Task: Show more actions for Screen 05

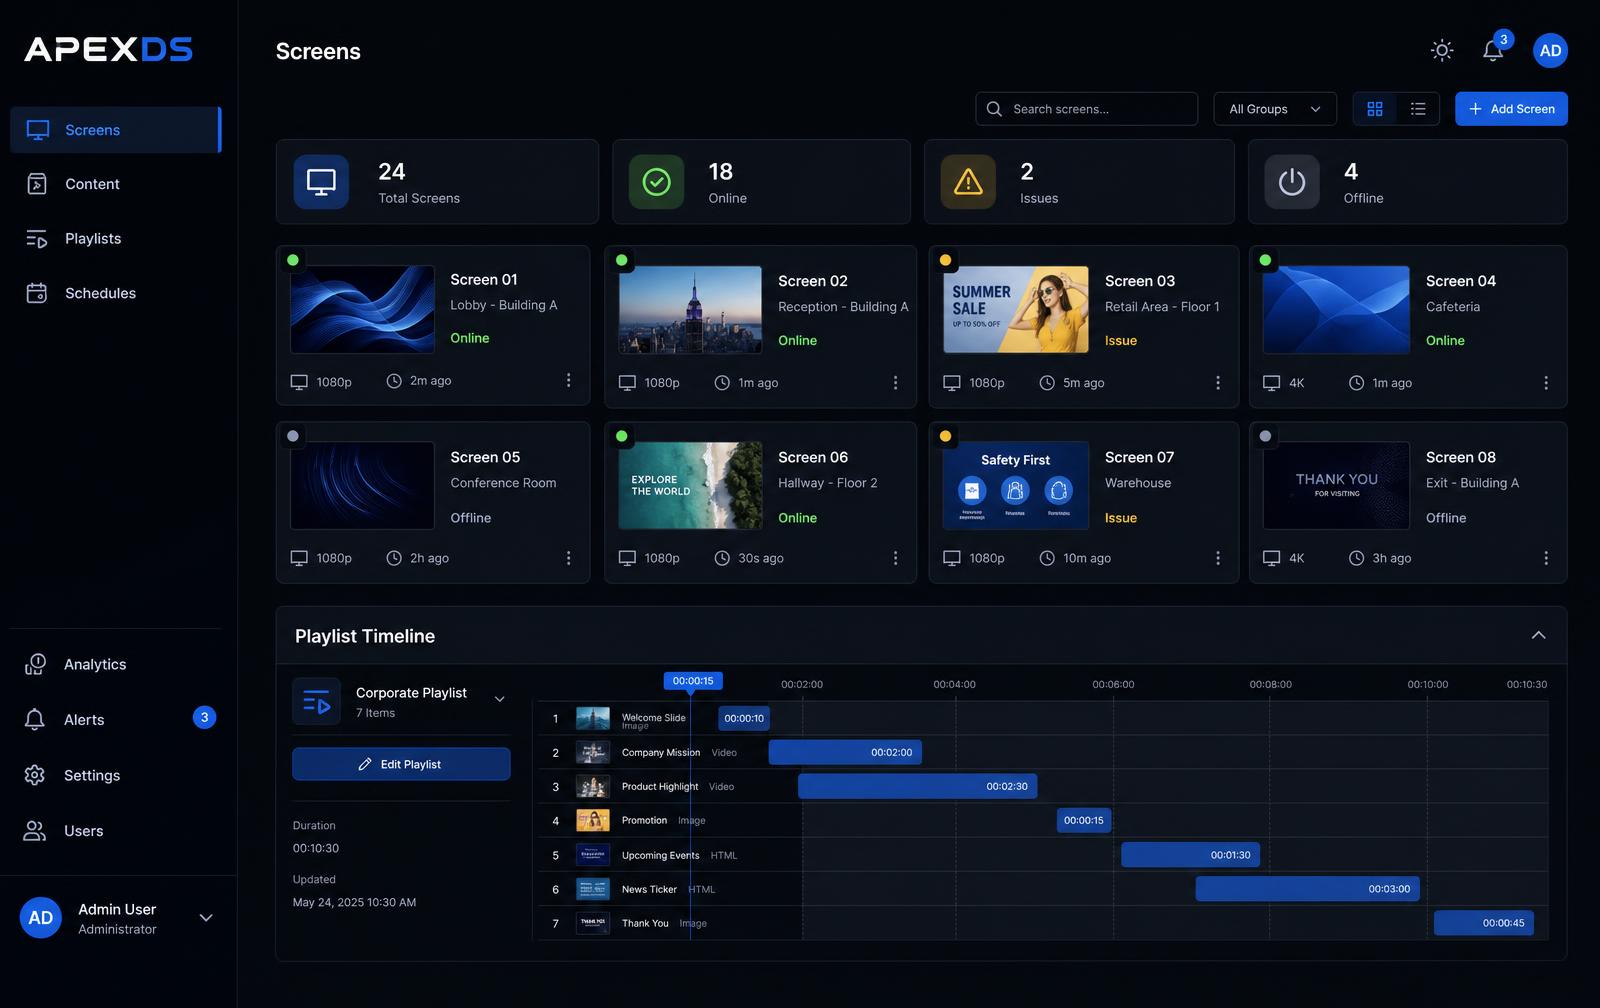Action: pyautogui.click(x=568, y=558)
